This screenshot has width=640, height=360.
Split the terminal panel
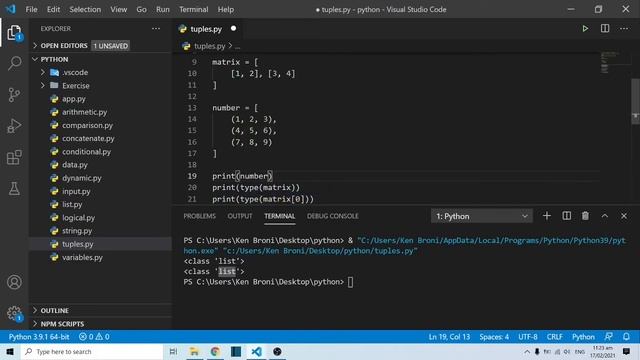coord(567,216)
